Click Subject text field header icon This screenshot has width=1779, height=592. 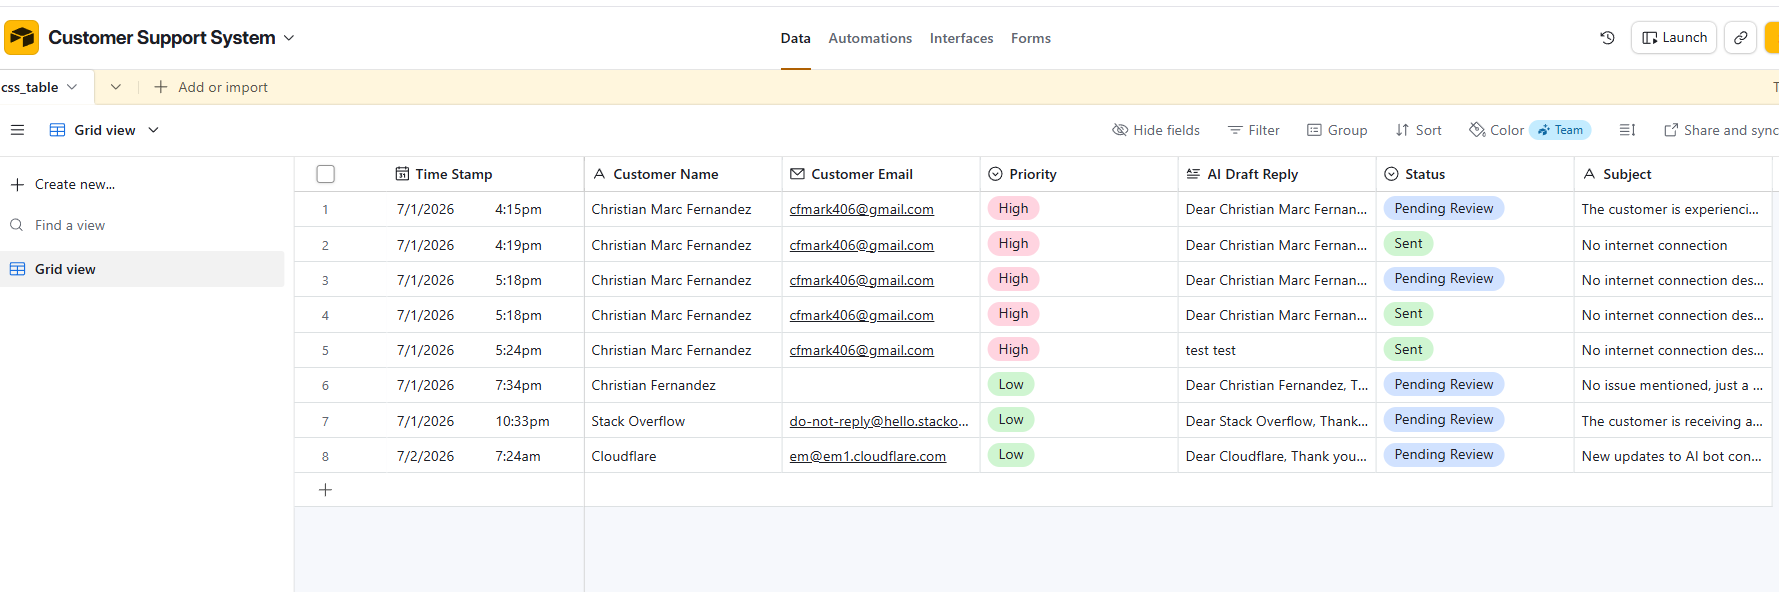coord(1589,174)
